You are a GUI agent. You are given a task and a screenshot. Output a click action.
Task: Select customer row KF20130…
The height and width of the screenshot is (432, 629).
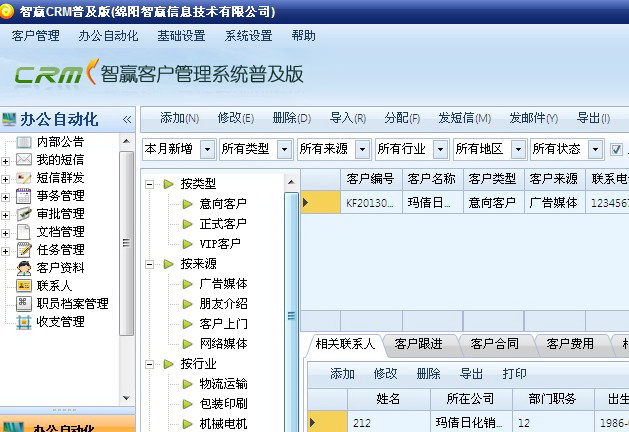coord(465,203)
